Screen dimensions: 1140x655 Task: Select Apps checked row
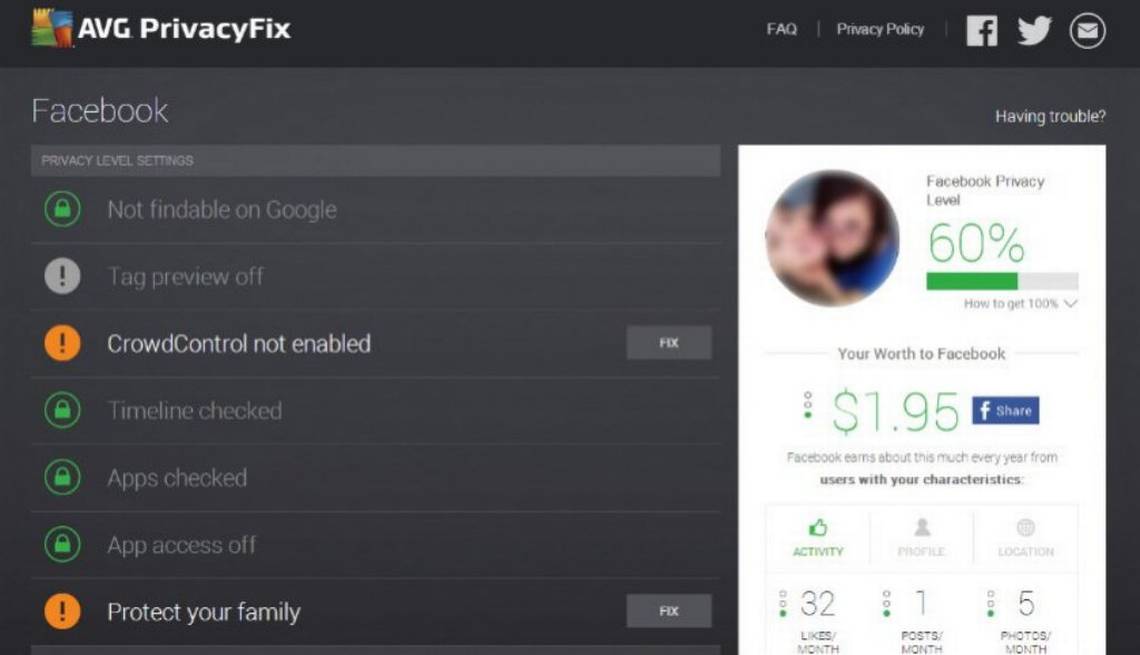(375, 478)
